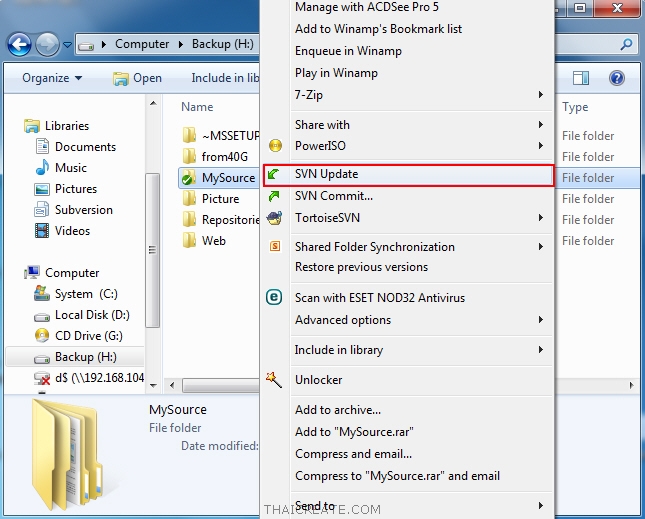Click the Pictures library icon
The height and width of the screenshot is (519, 645).
point(42,189)
